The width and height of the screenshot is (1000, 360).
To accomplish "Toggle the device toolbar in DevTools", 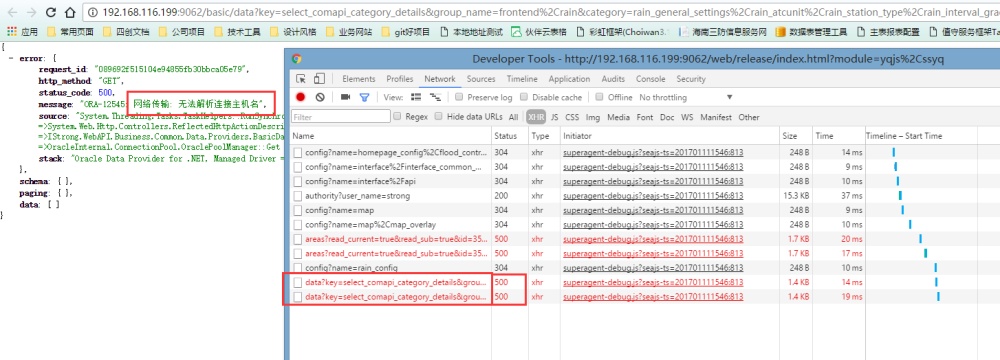I will pos(320,79).
